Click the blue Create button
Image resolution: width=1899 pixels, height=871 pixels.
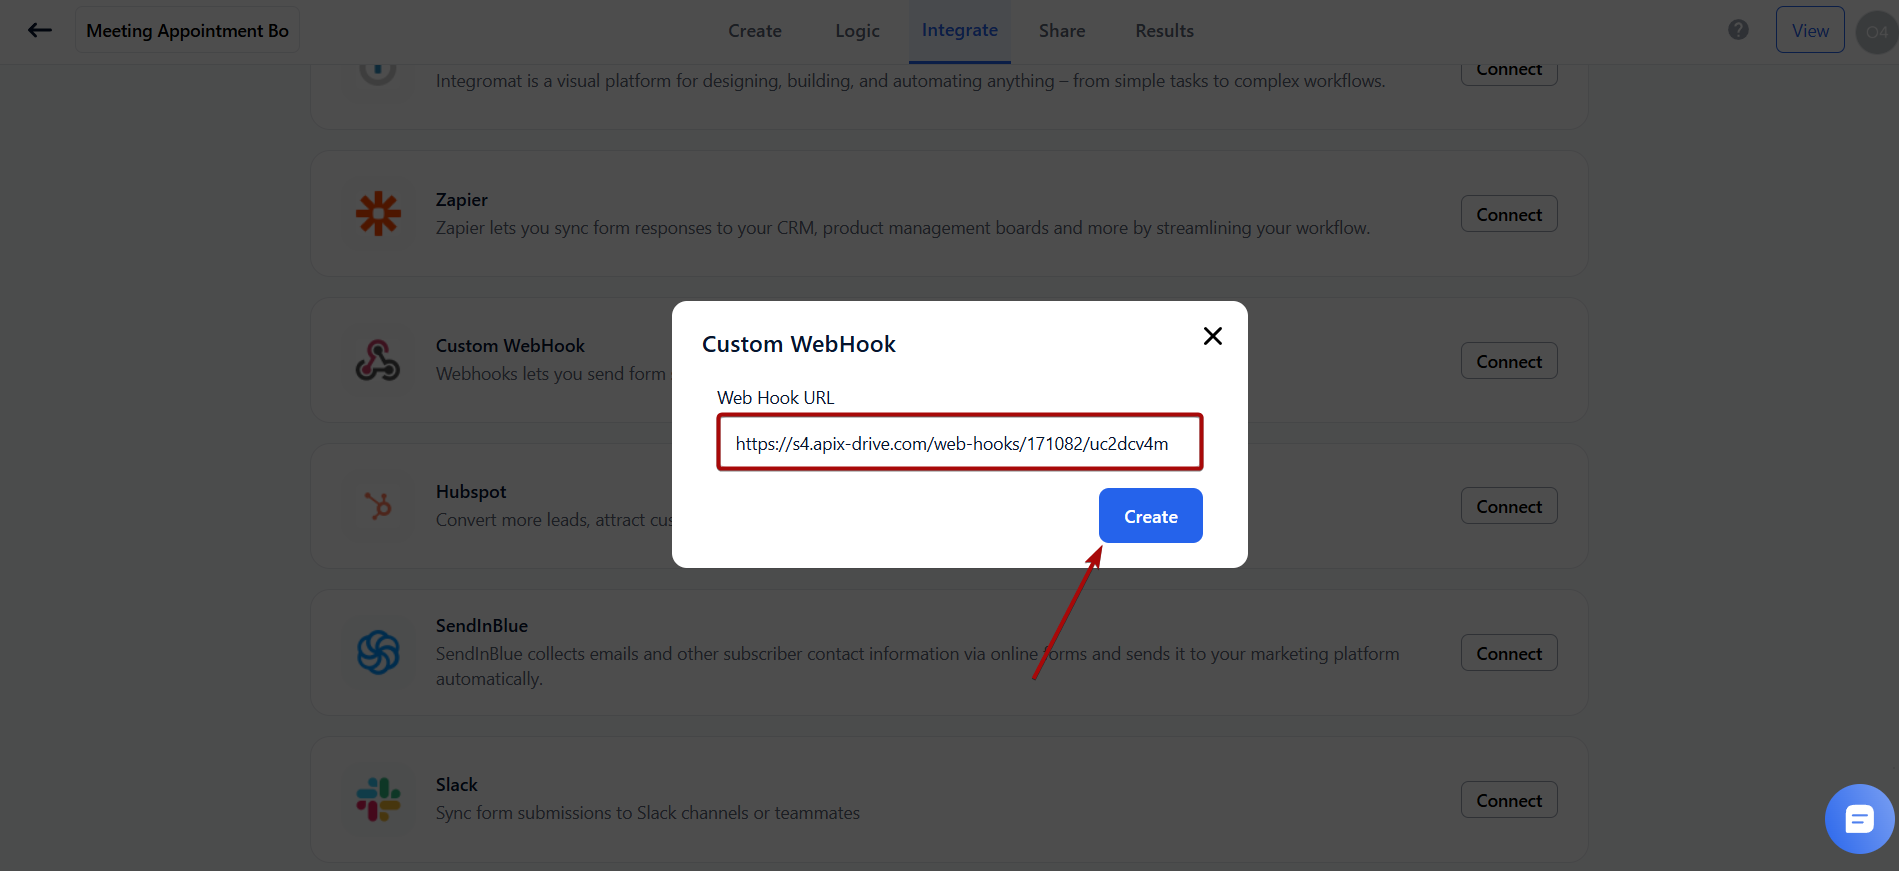[x=1150, y=516]
